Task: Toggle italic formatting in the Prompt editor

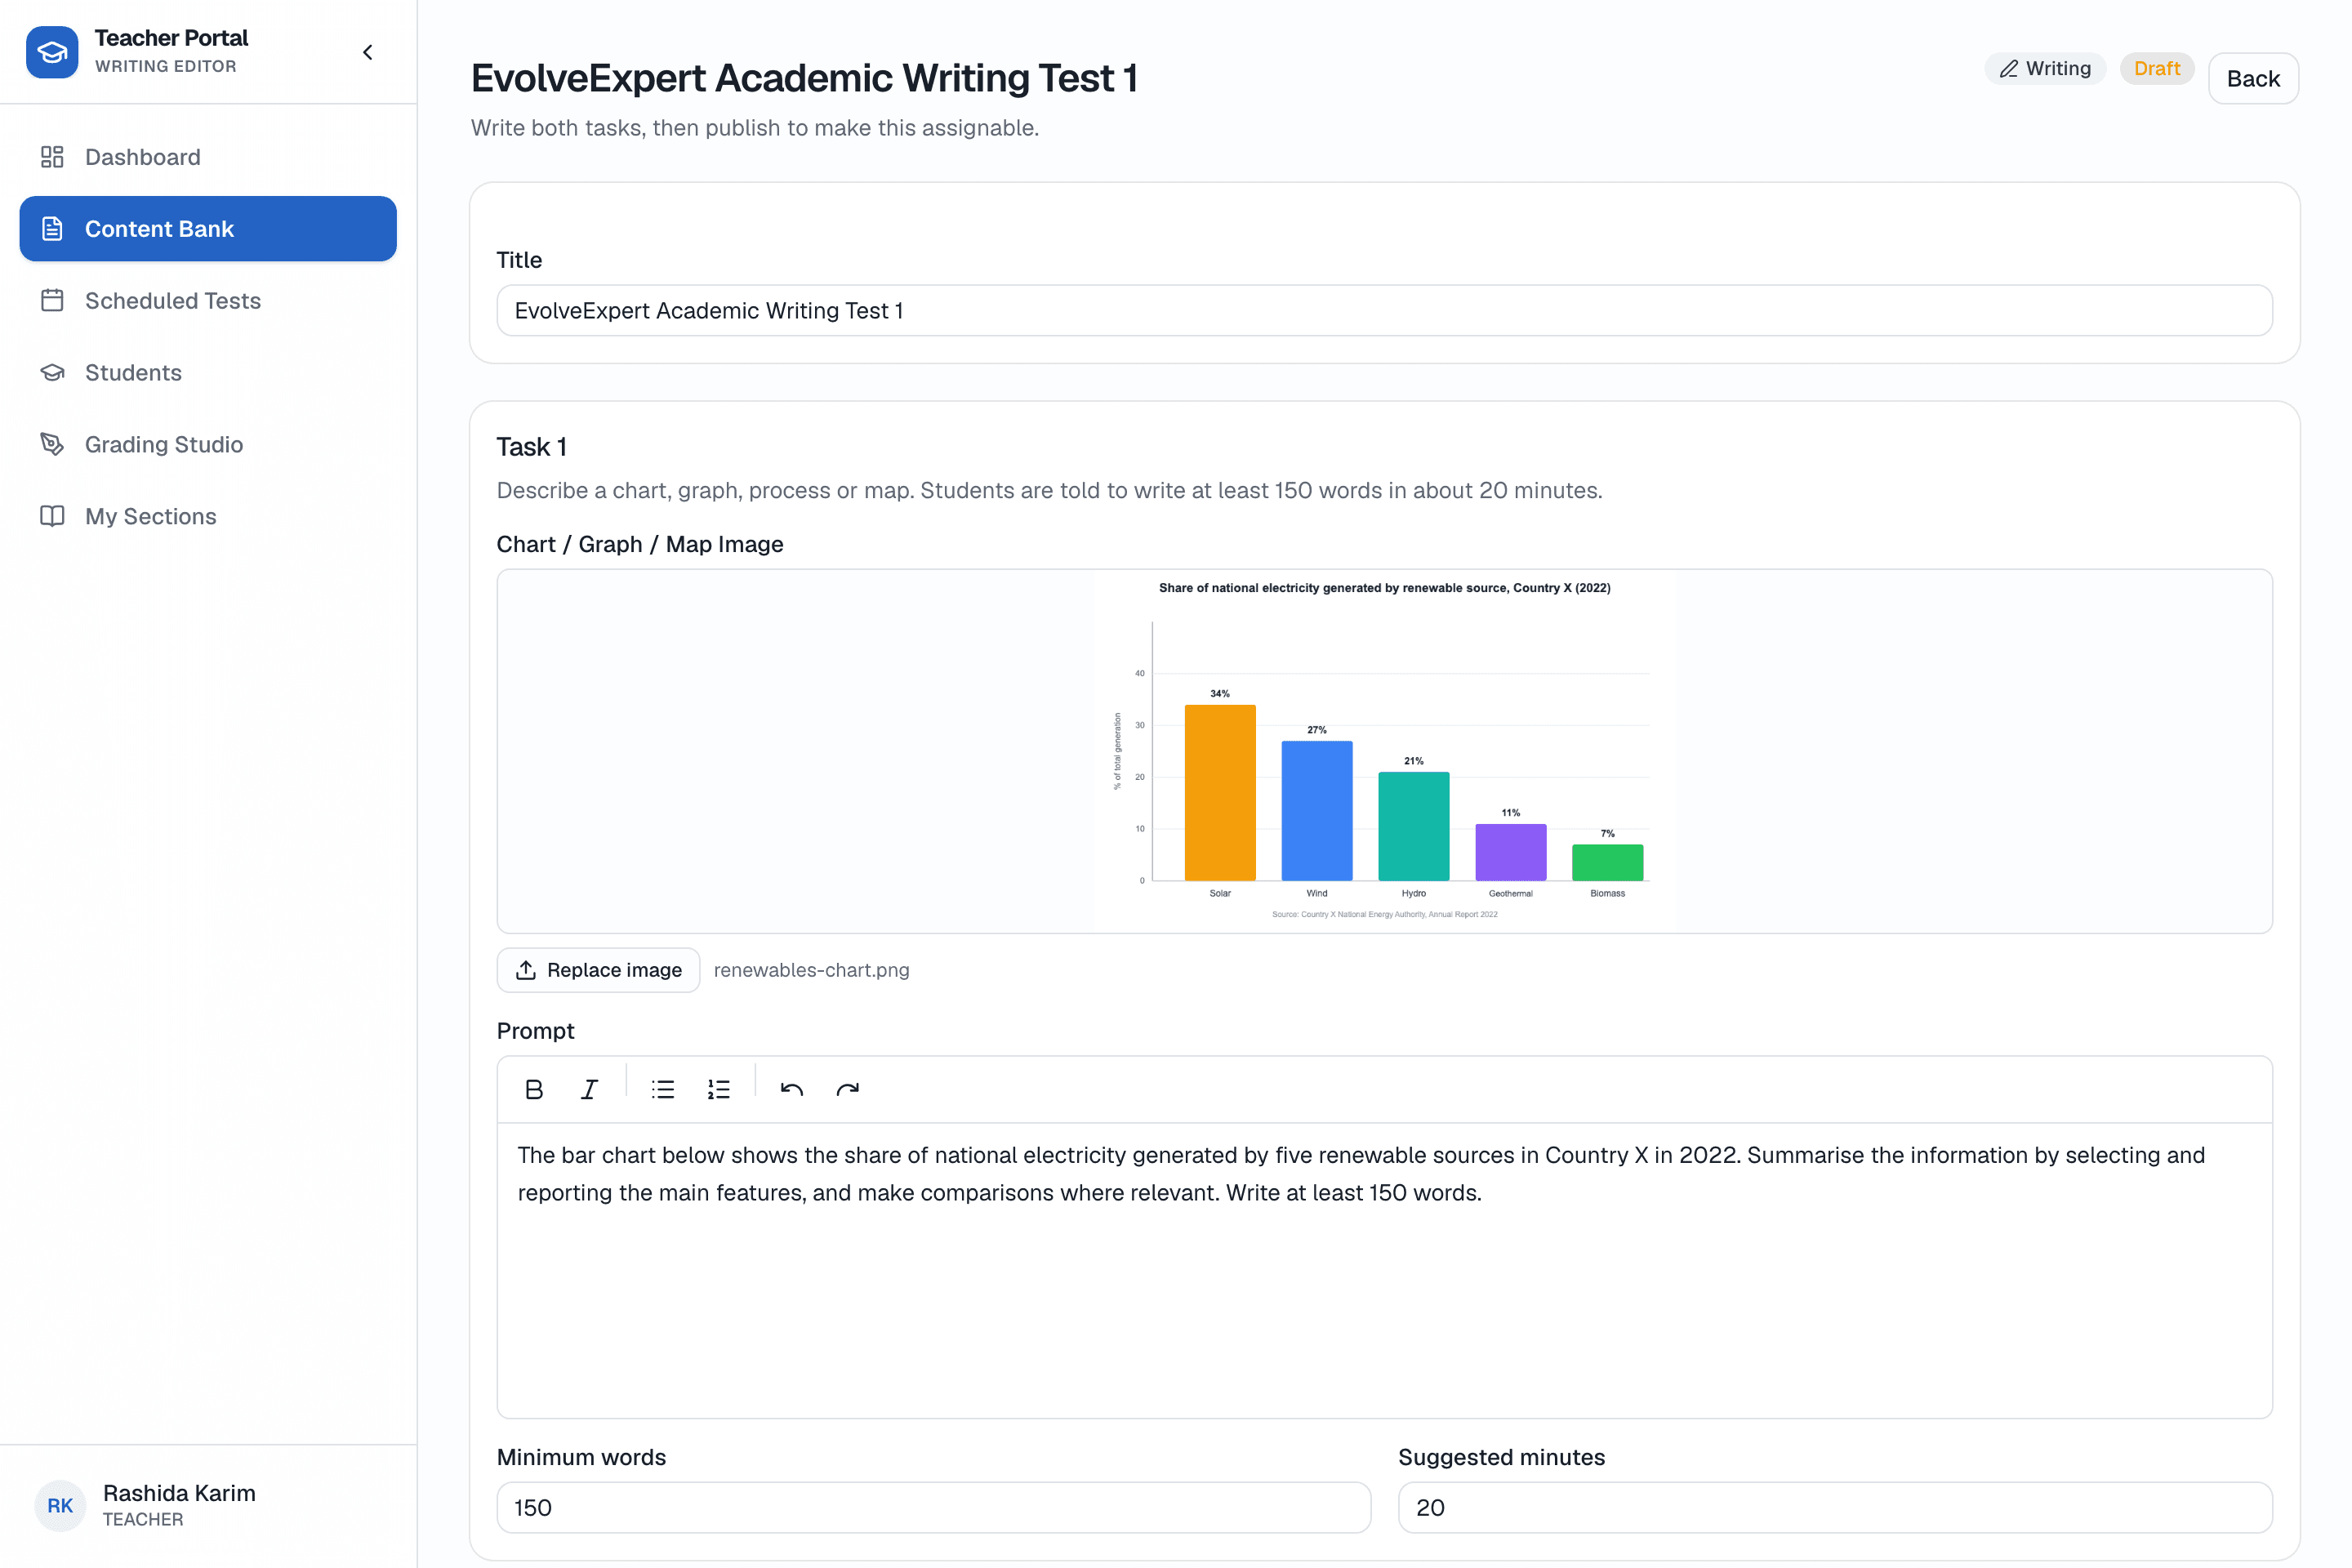Action: coord(590,1090)
